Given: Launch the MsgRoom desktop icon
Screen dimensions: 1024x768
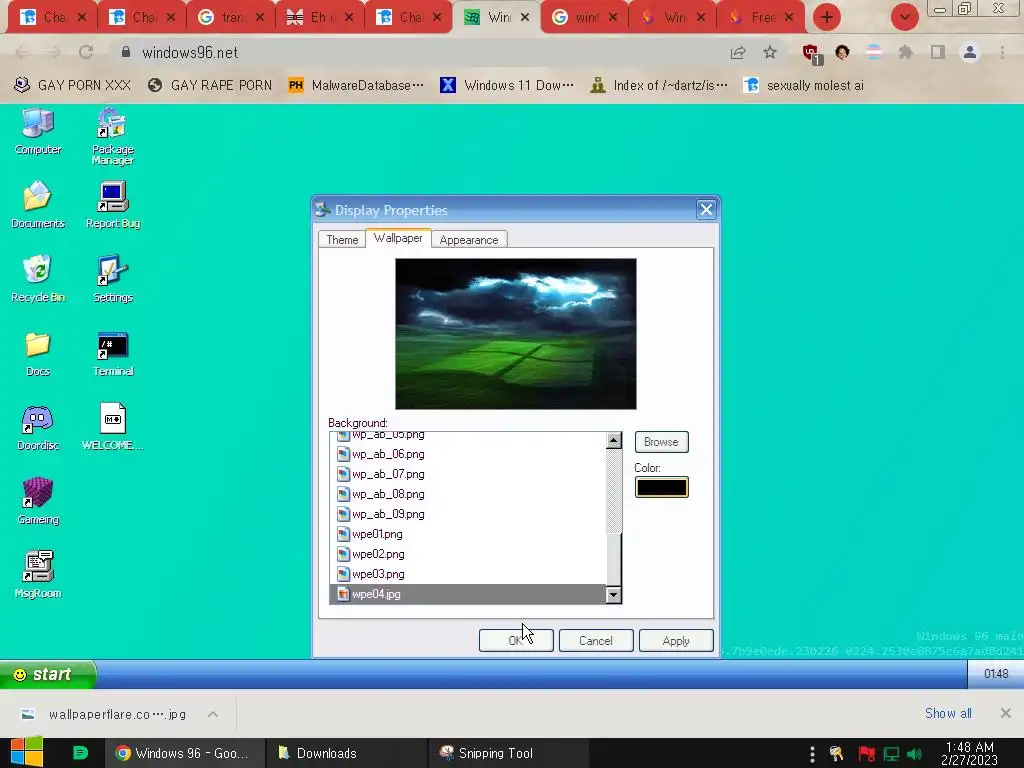Looking at the screenshot, I should point(38,575).
